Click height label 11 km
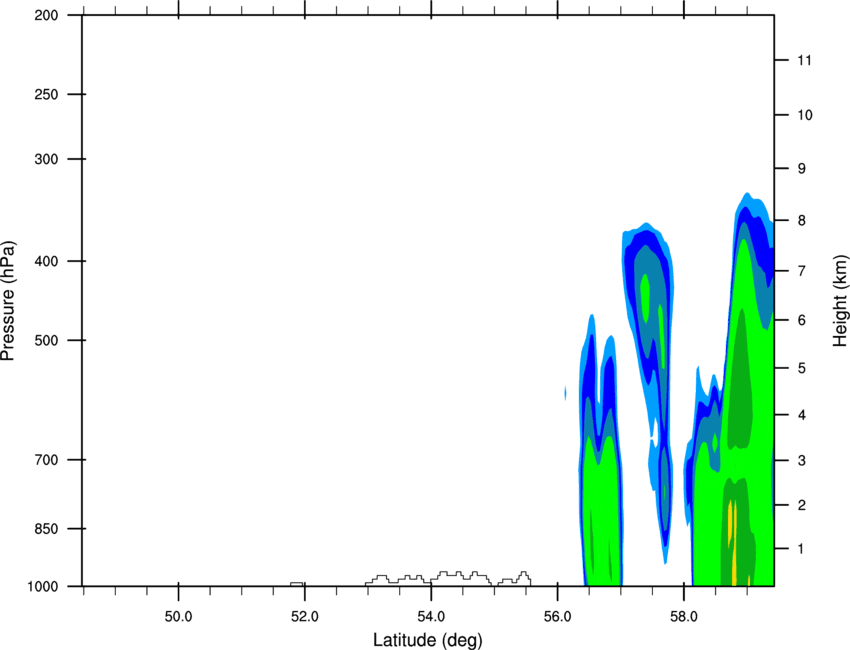The image size is (850, 650). click(804, 60)
